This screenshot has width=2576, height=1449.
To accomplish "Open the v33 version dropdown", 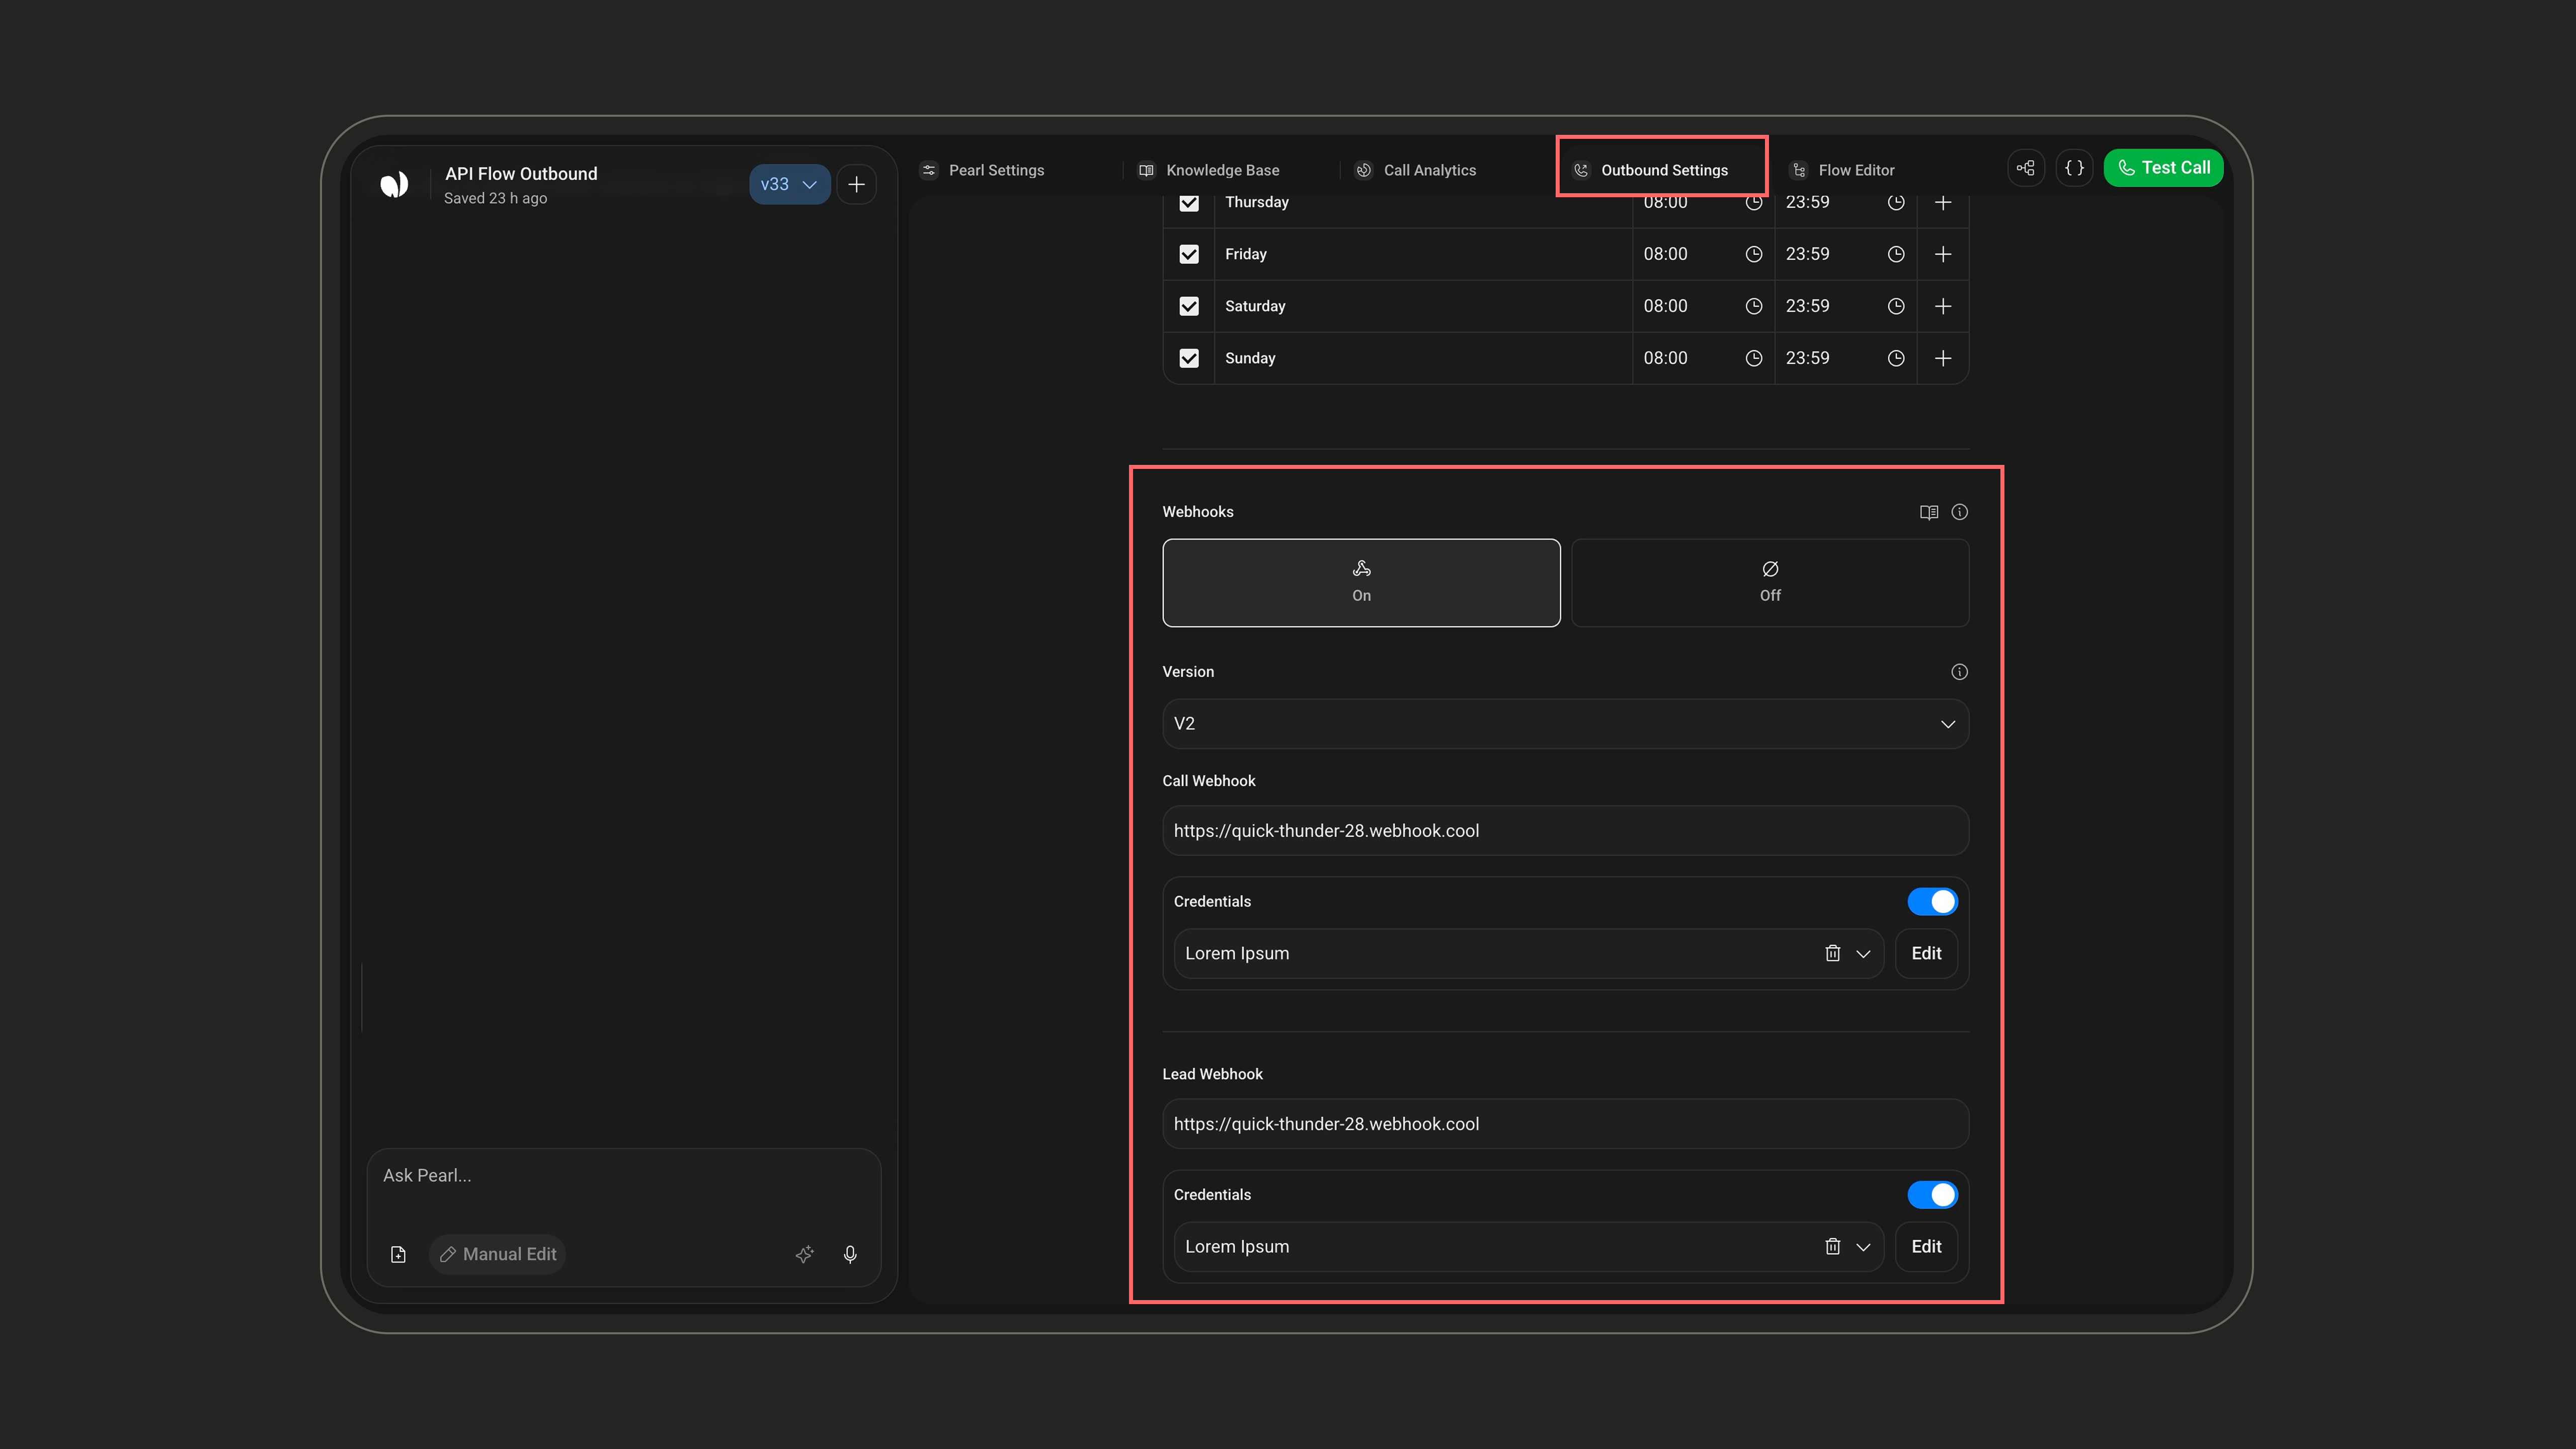I will tap(789, 184).
